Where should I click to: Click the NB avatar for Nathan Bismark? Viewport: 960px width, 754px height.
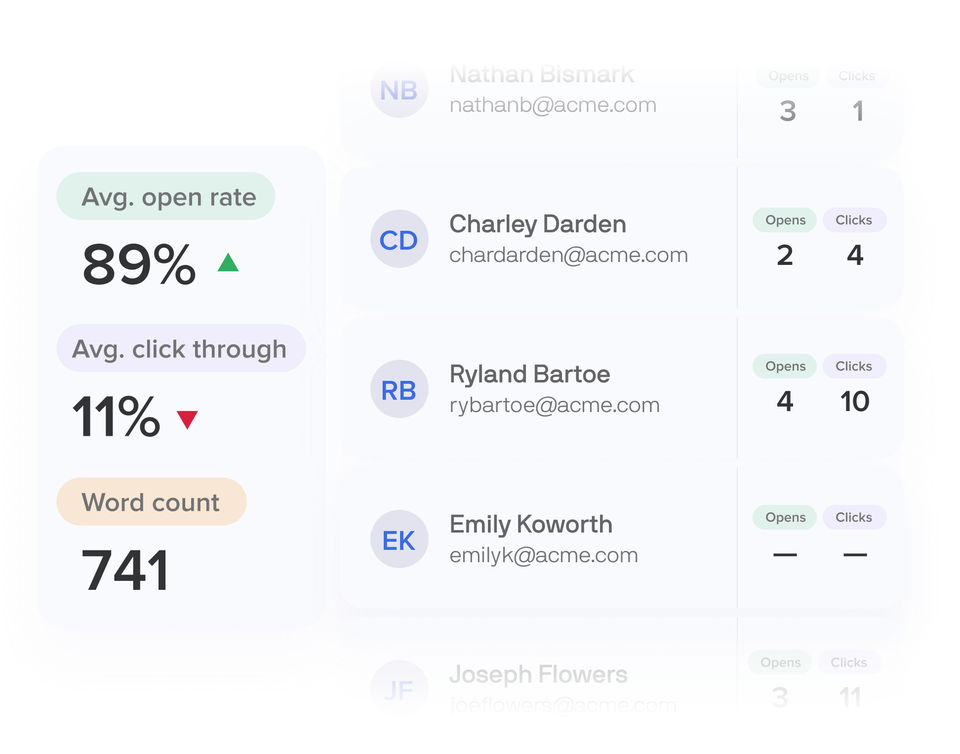pos(399,90)
